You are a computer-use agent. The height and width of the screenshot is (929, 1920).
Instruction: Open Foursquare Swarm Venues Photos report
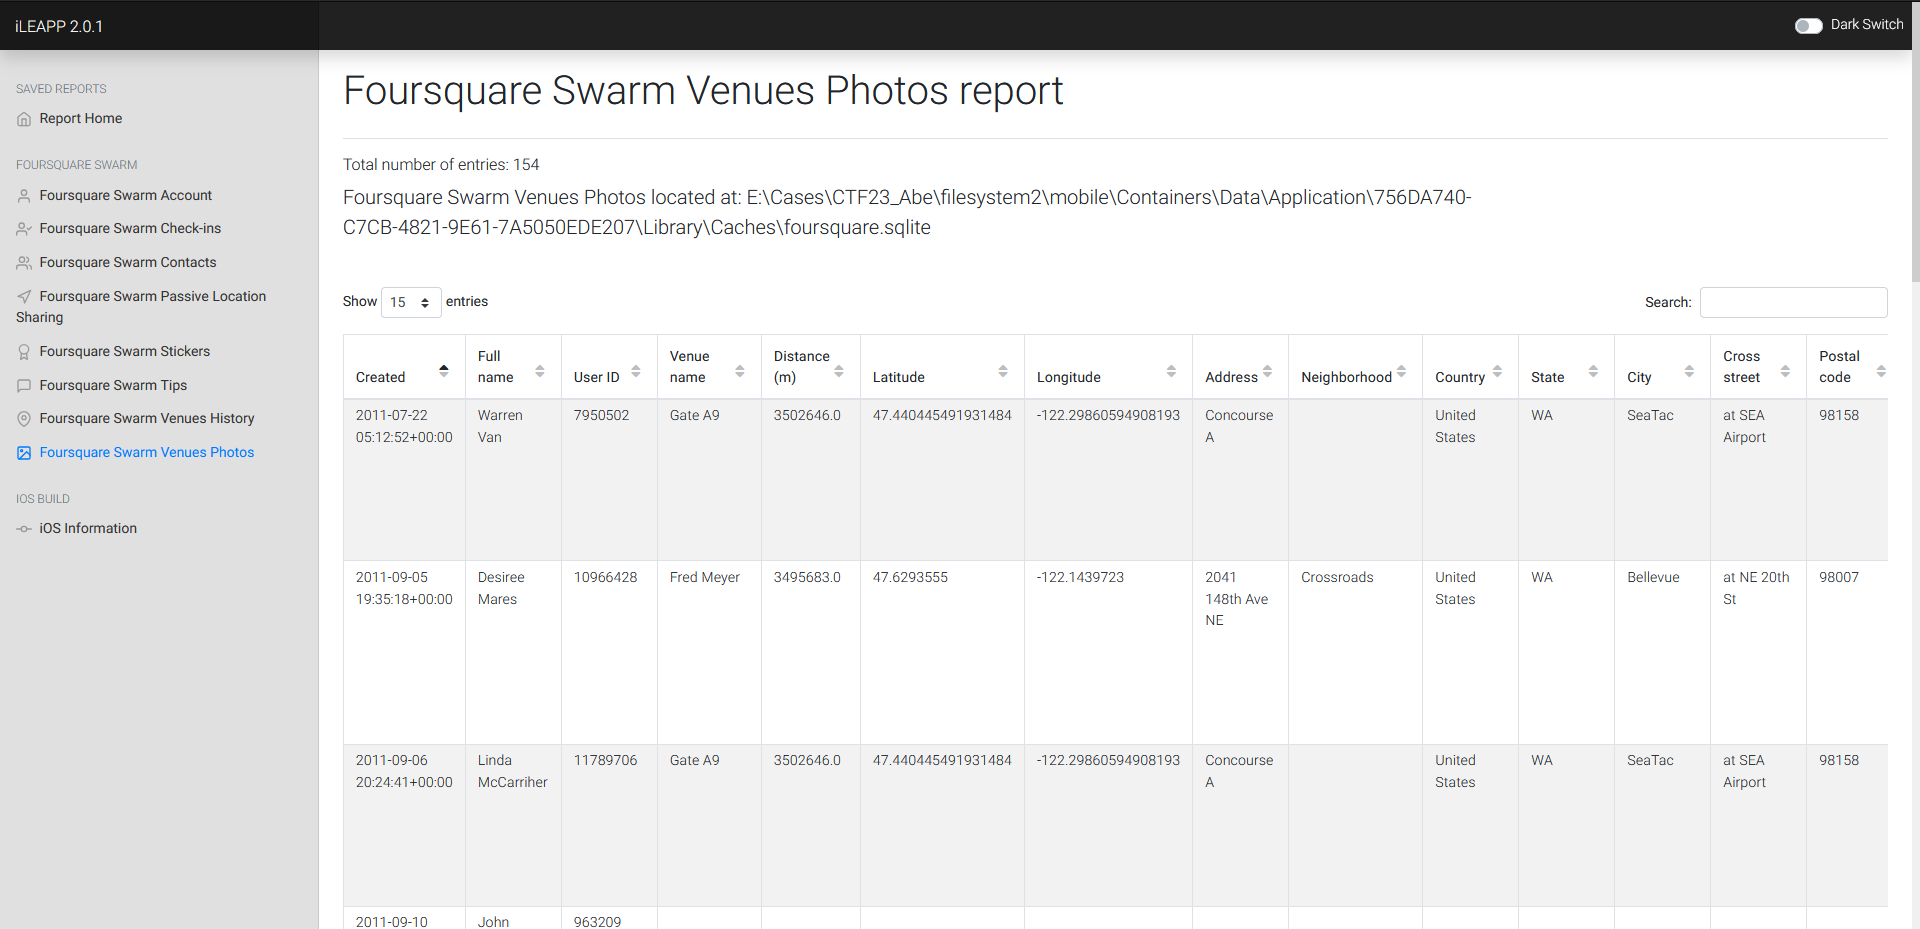(x=146, y=452)
